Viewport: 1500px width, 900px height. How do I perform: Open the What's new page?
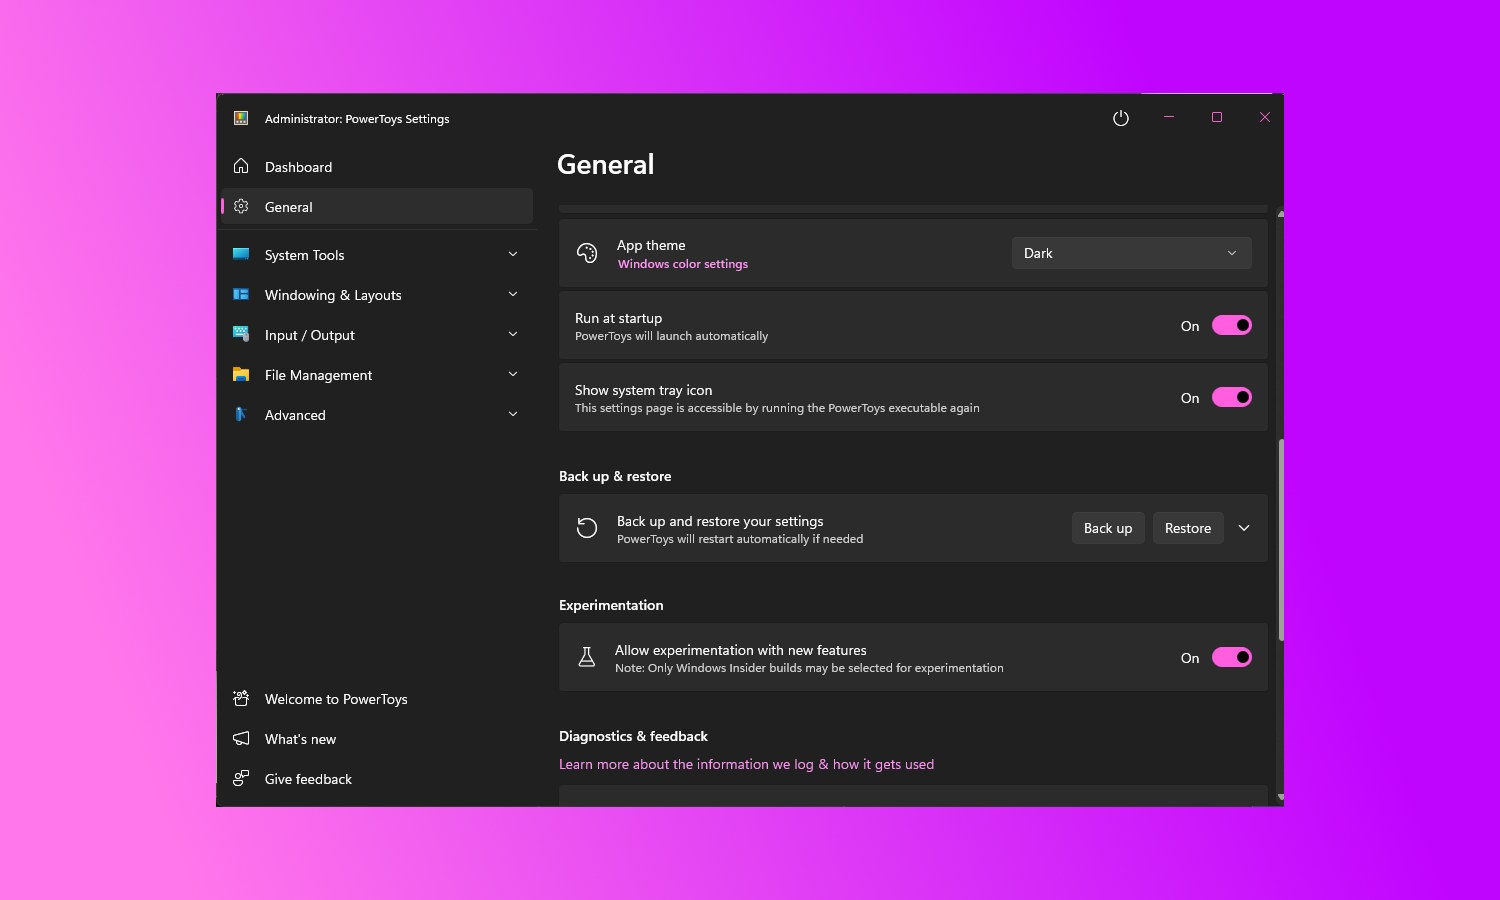(x=300, y=739)
